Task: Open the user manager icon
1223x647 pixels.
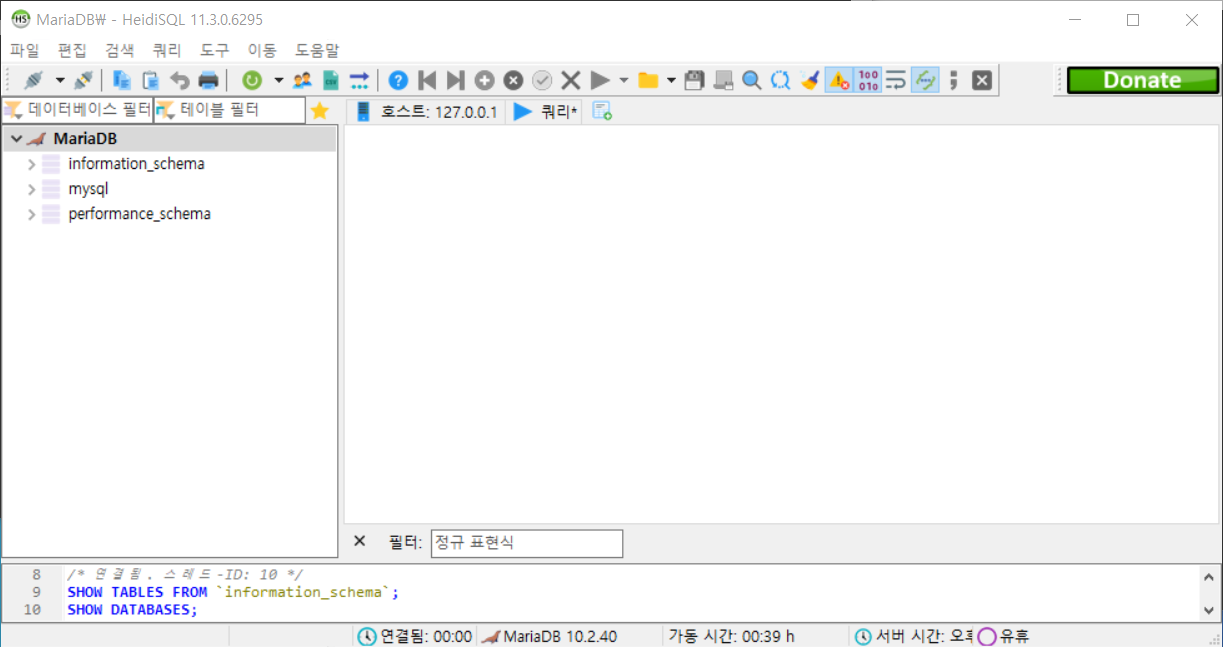Action: [x=302, y=80]
